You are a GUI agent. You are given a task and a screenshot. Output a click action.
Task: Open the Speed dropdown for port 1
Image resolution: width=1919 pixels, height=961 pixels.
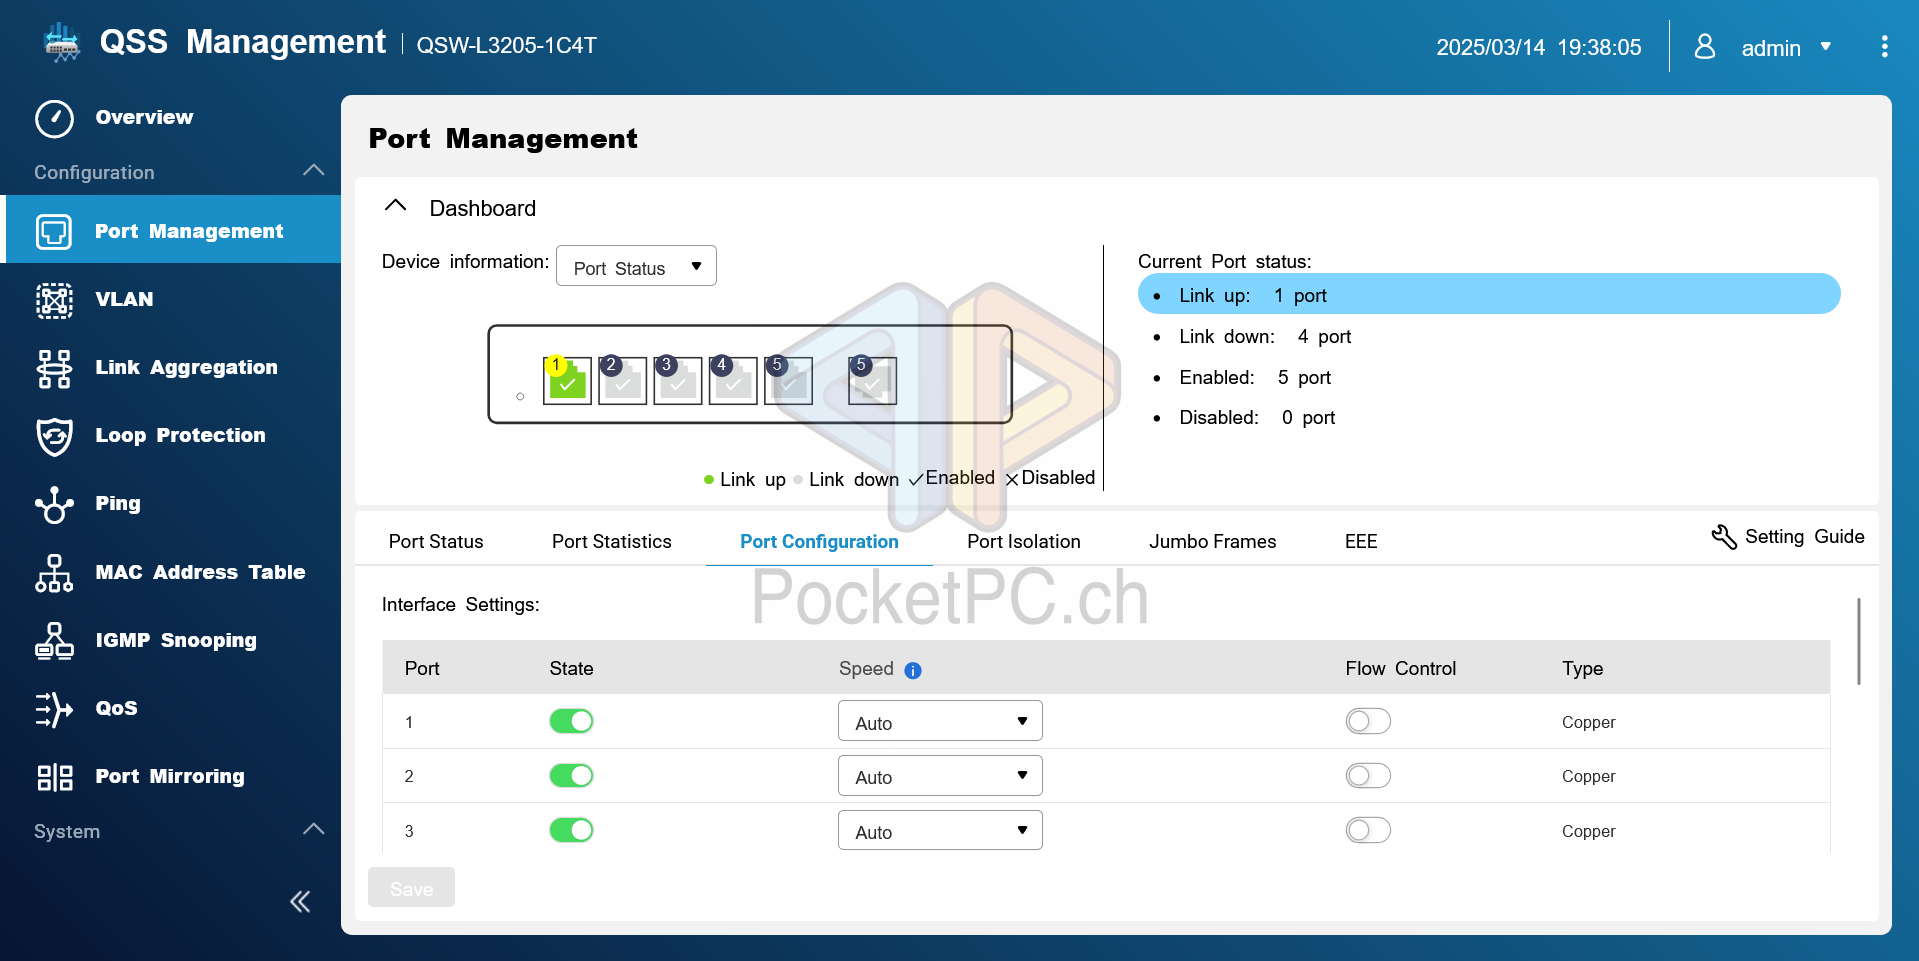point(939,722)
